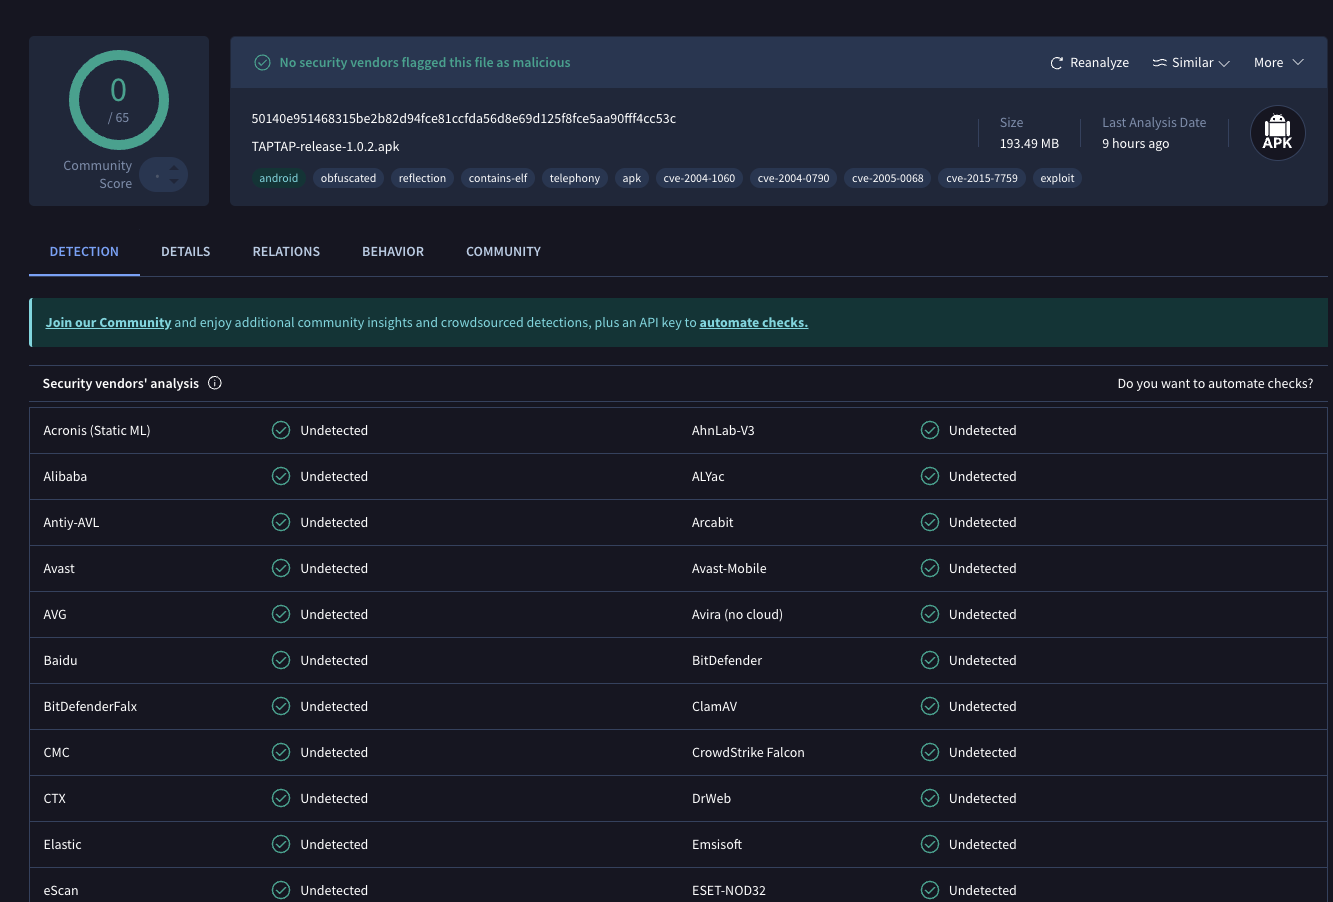Click the info icon beside Security vendors' analysis
The width and height of the screenshot is (1333, 902).
coord(214,383)
